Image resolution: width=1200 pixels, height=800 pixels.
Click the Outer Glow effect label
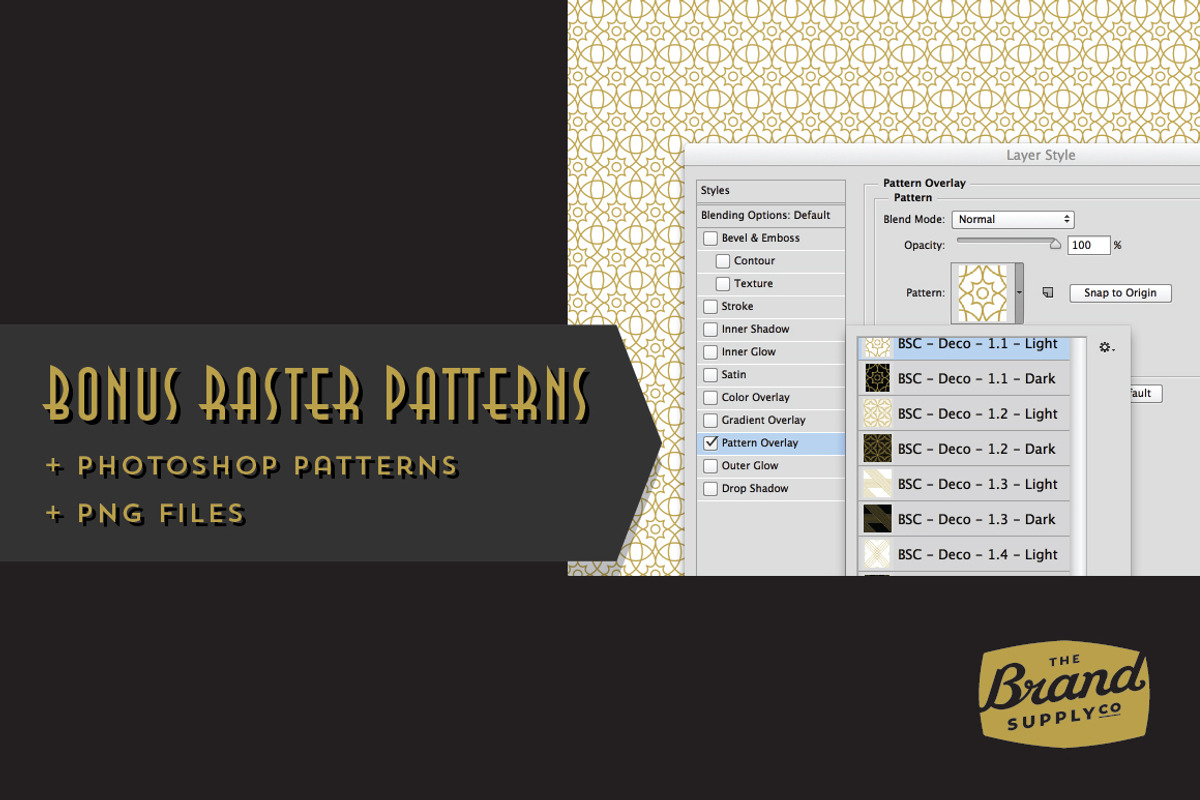[750, 466]
